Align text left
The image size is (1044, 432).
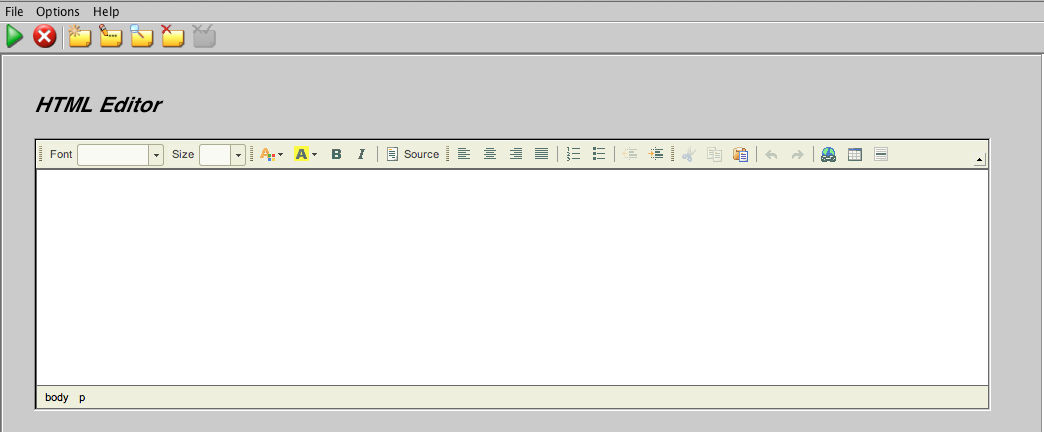click(x=464, y=154)
